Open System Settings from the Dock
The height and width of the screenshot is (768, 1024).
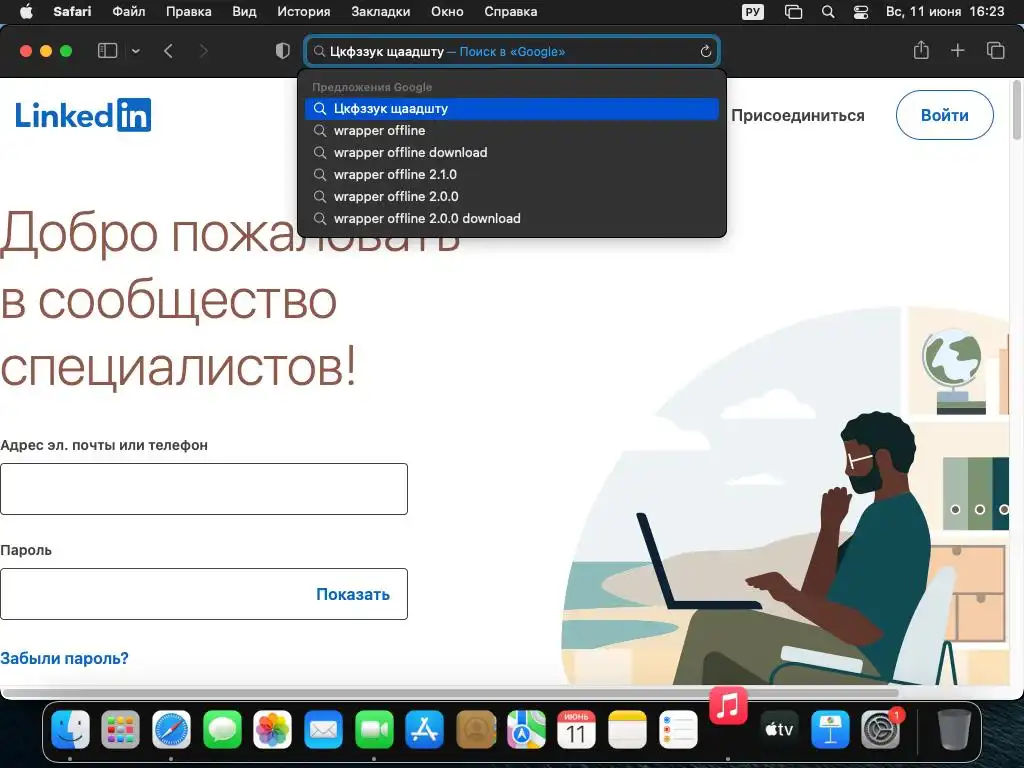tap(880, 729)
